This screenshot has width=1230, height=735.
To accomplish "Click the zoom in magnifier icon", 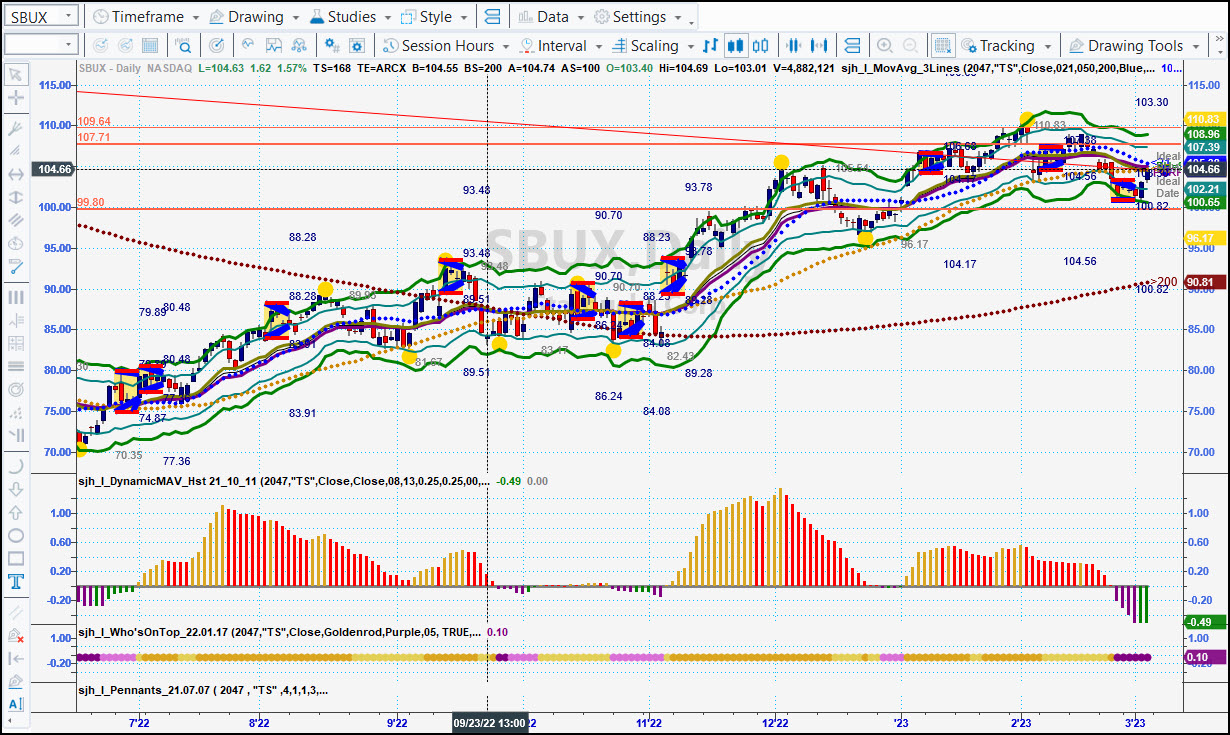I will pos(885,45).
